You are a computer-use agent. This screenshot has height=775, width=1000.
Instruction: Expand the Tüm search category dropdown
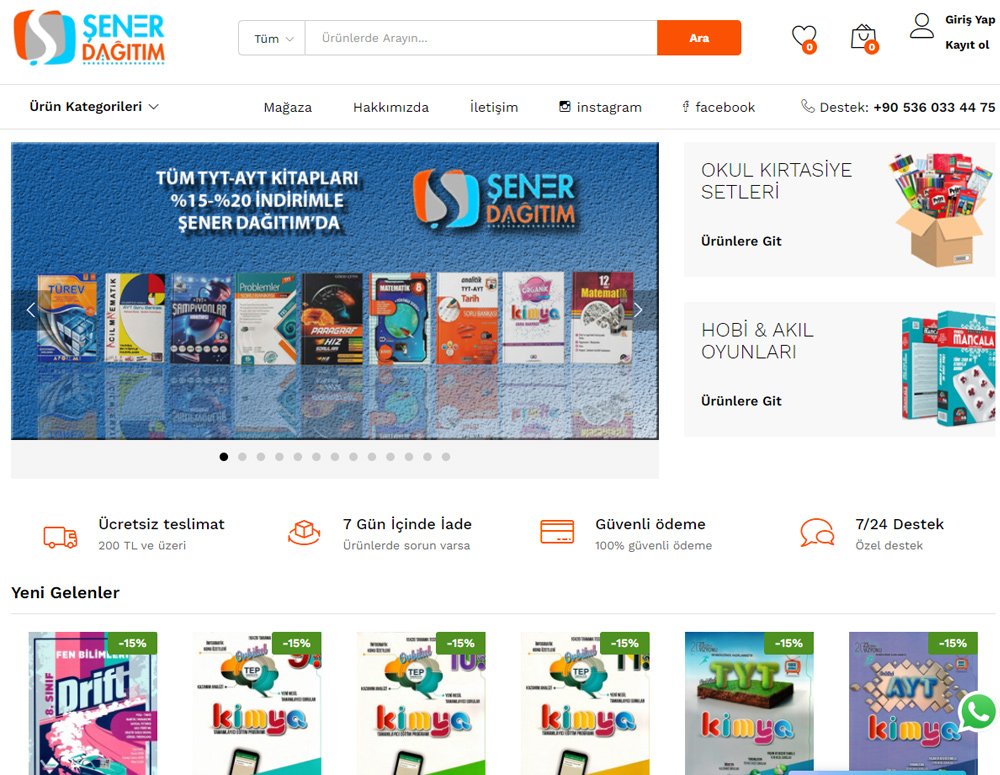point(272,38)
